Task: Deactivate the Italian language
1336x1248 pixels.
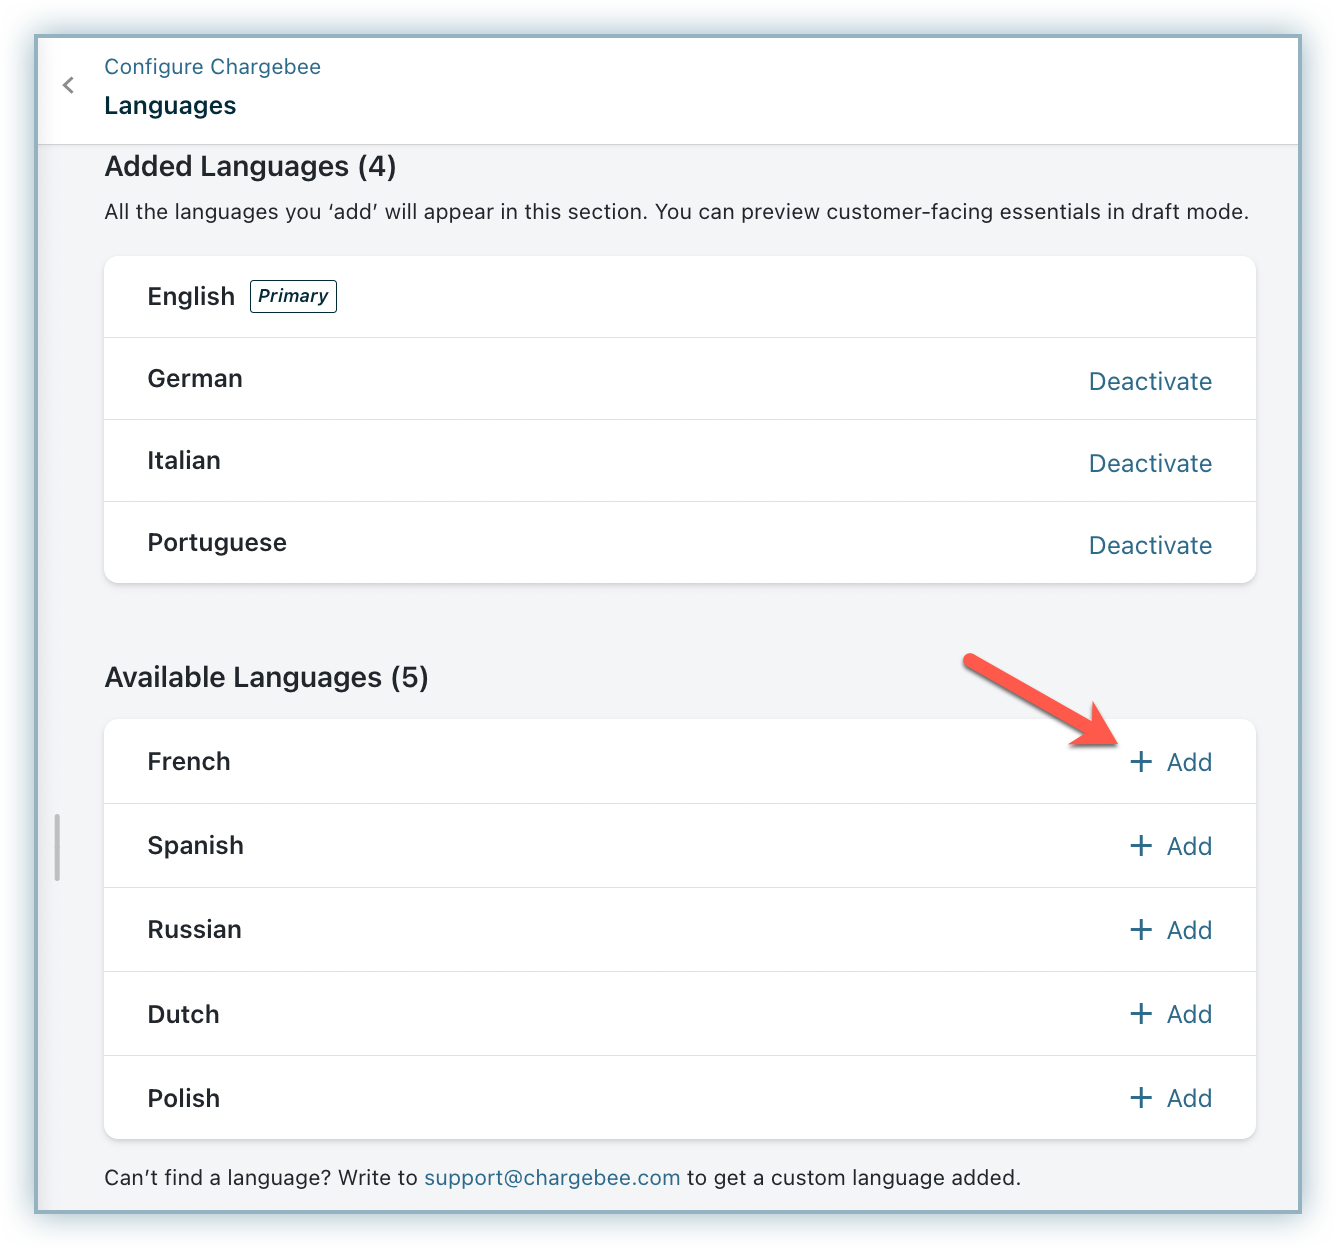Action: pos(1150,463)
